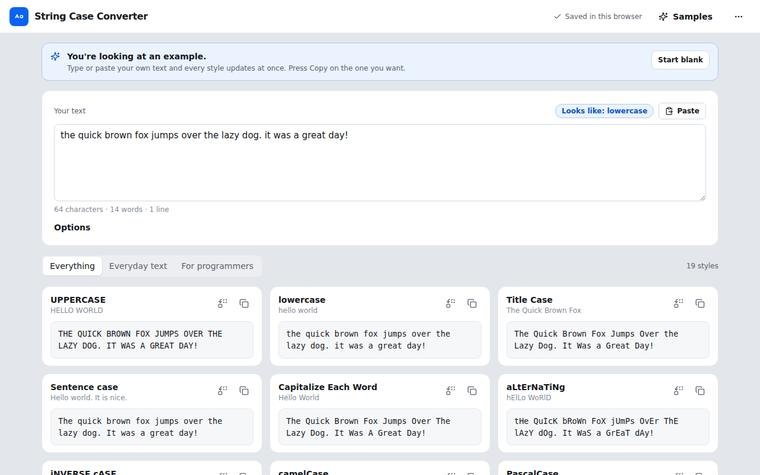Click the icon left of copy on Title Case card

678,303
